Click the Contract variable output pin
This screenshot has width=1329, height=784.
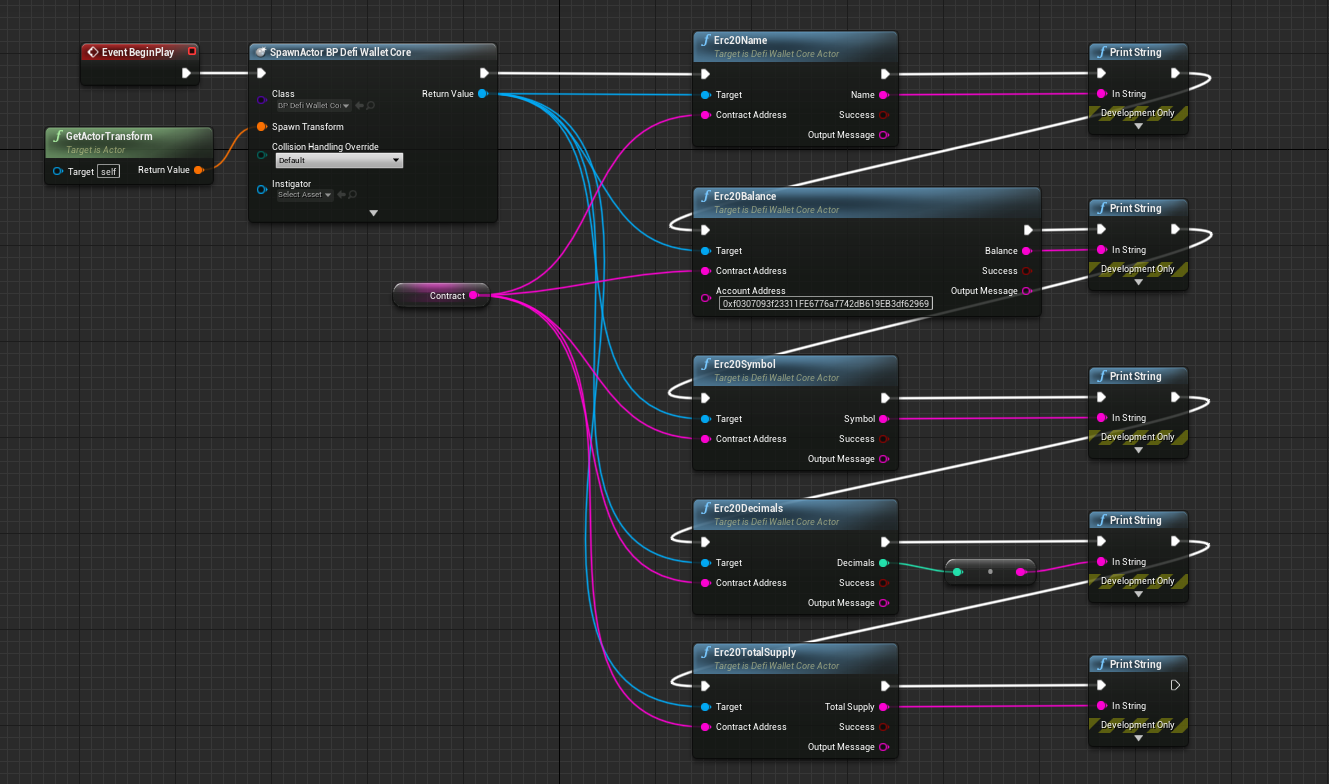click(x=473, y=296)
